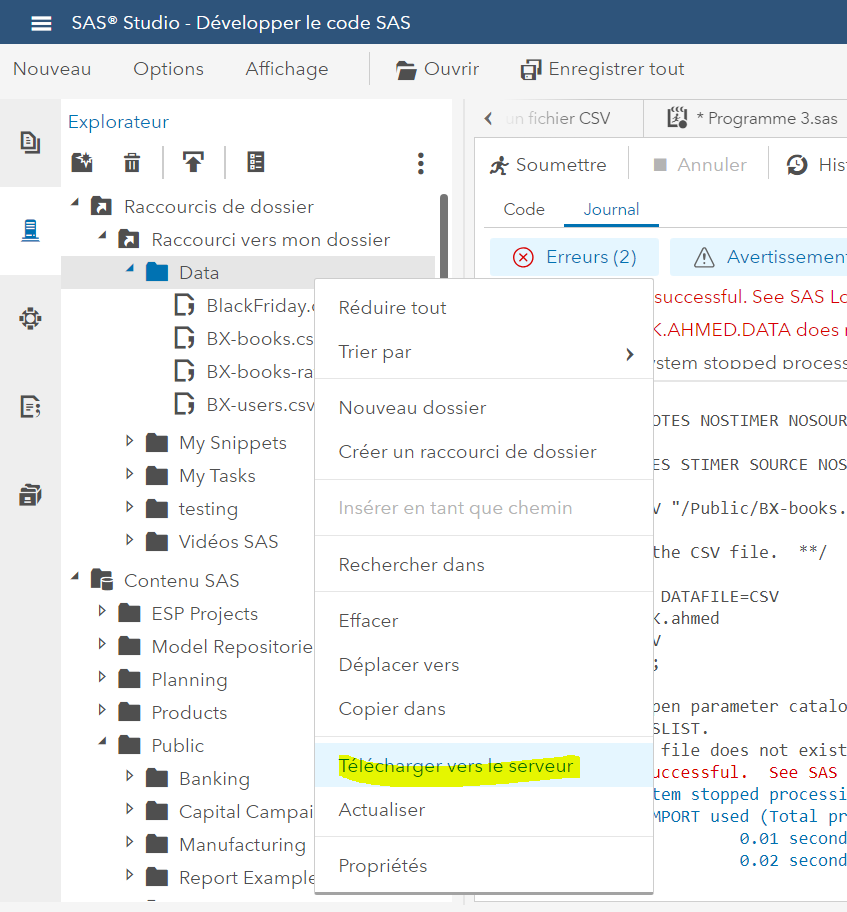Choose Réduire tout in context menu
The width and height of the screenshot is (847, 912).
pos(484,307)
